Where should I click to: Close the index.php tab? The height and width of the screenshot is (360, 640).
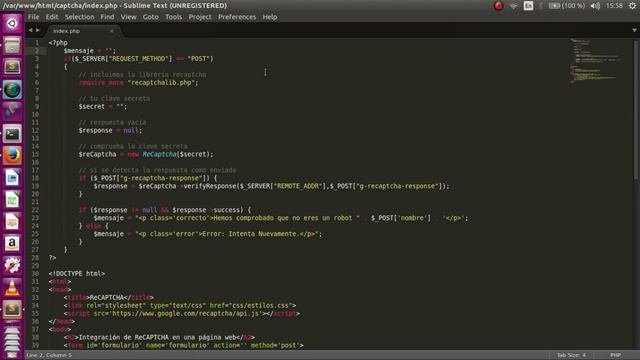point(112,31)
